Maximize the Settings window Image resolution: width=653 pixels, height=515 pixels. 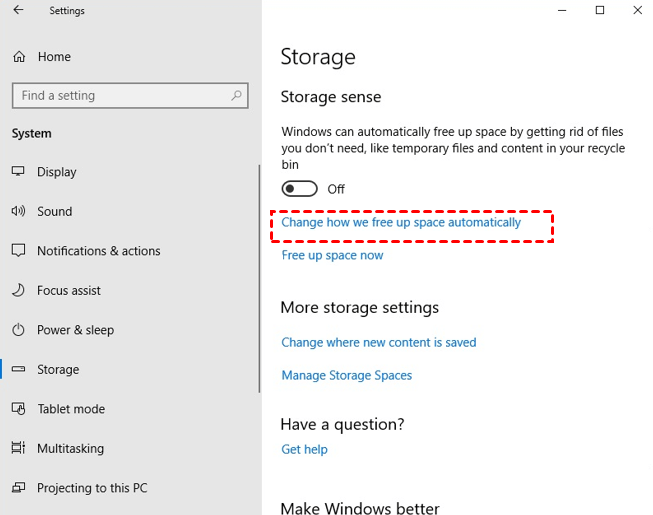coord(599,11)
